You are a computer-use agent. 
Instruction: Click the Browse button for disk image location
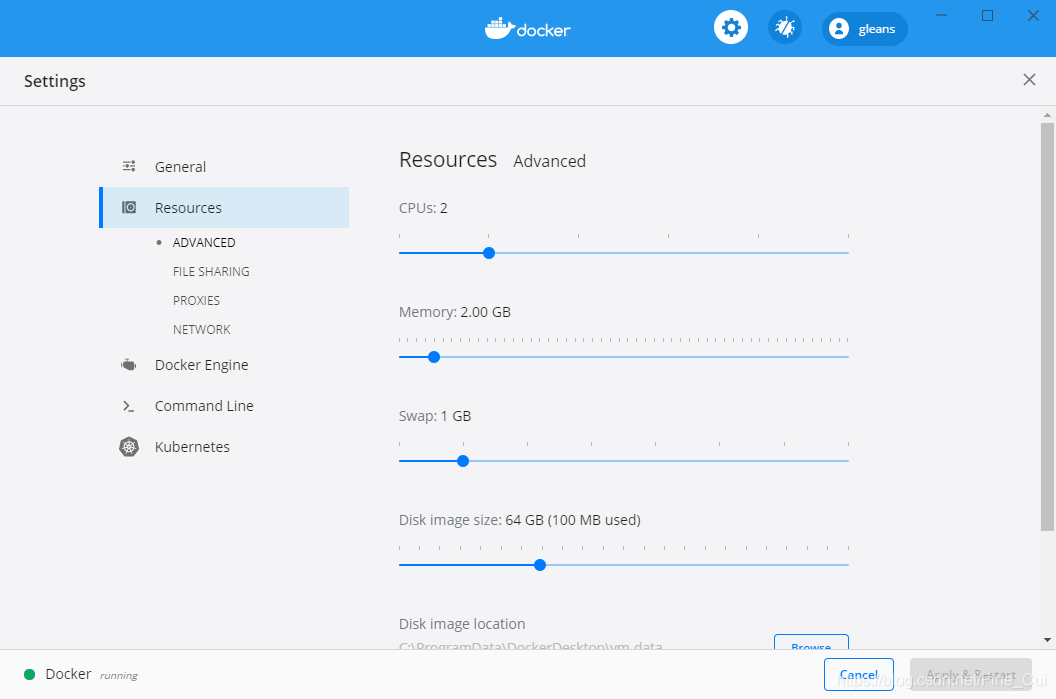click(811, 645)
